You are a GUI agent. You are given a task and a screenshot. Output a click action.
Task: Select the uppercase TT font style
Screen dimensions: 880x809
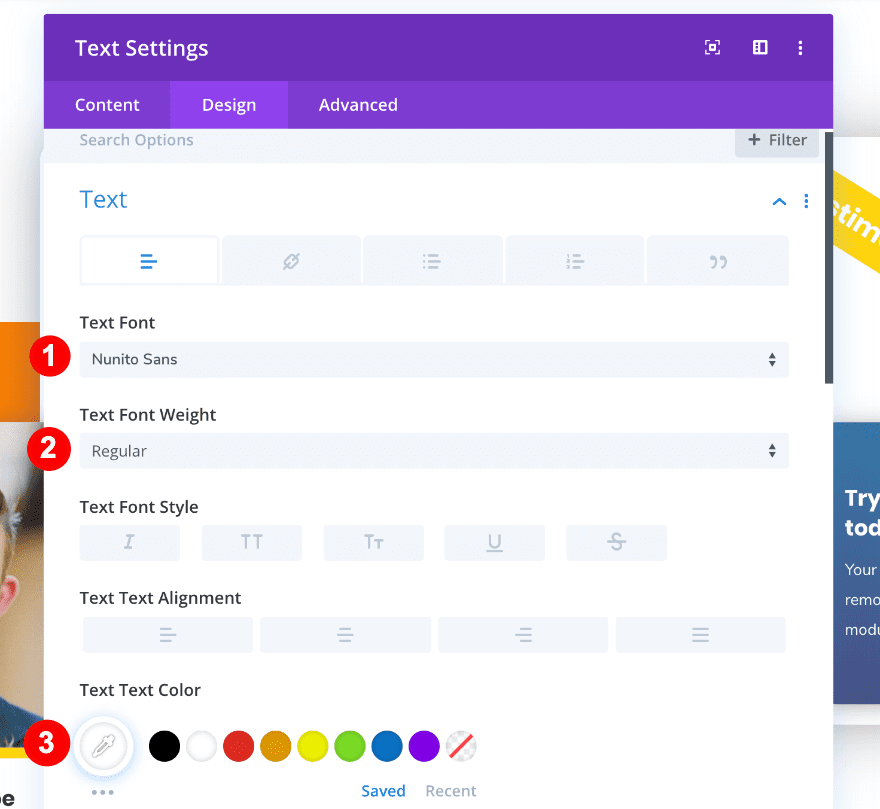(x=251, y=542)
